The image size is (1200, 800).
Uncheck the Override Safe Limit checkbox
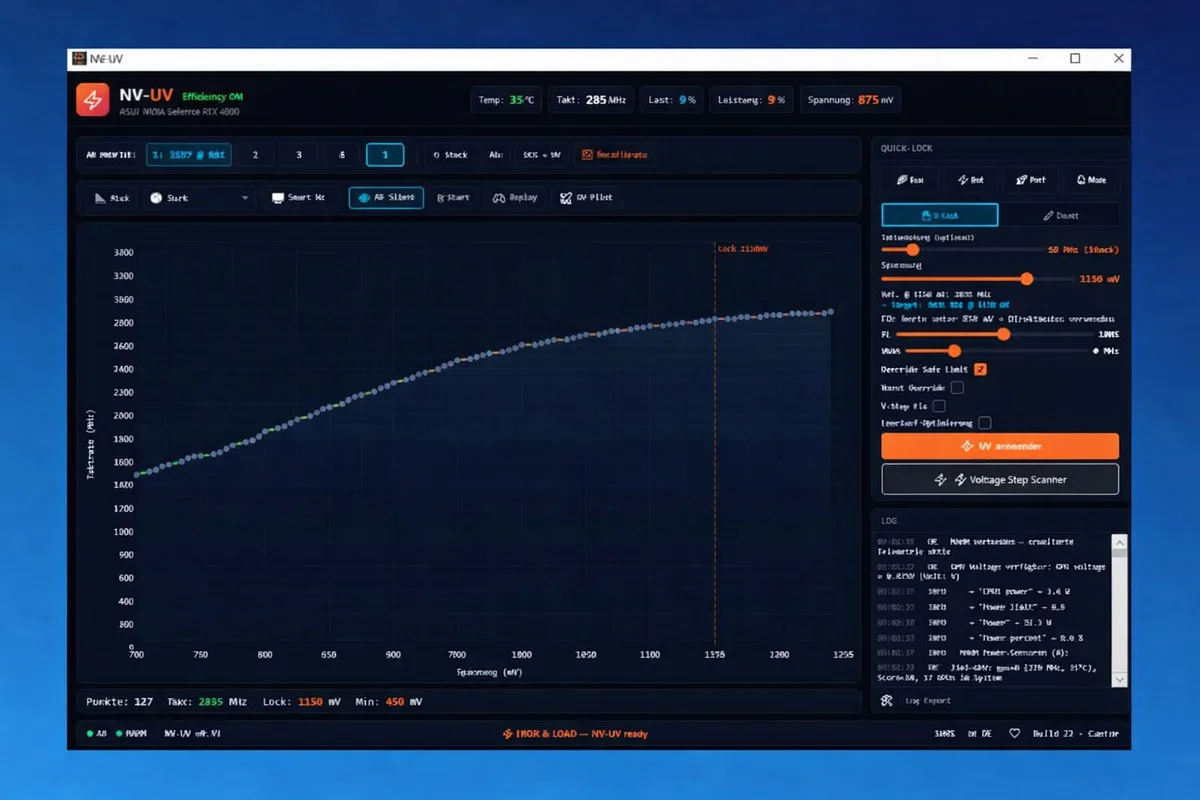tap(980, 369)
